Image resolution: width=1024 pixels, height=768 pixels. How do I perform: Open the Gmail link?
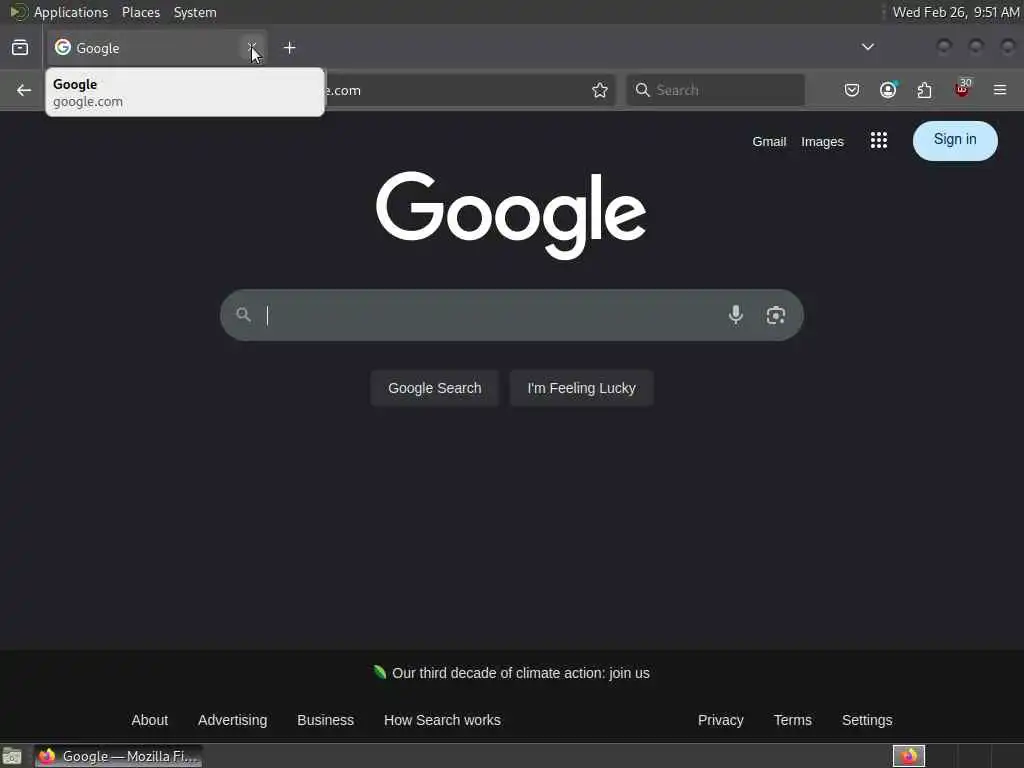[x=769, y=142]
